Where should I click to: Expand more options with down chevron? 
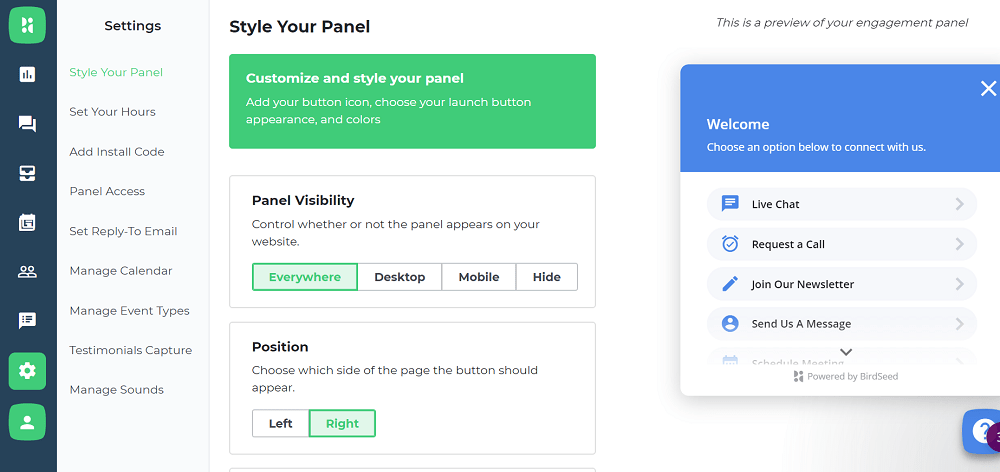(846, 352)
